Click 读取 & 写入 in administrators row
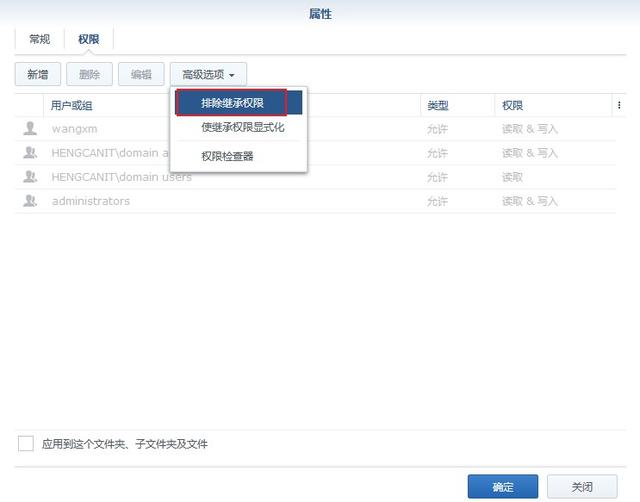Image resolution: width=640 pixels, height=502 pixels. (529, 201)
